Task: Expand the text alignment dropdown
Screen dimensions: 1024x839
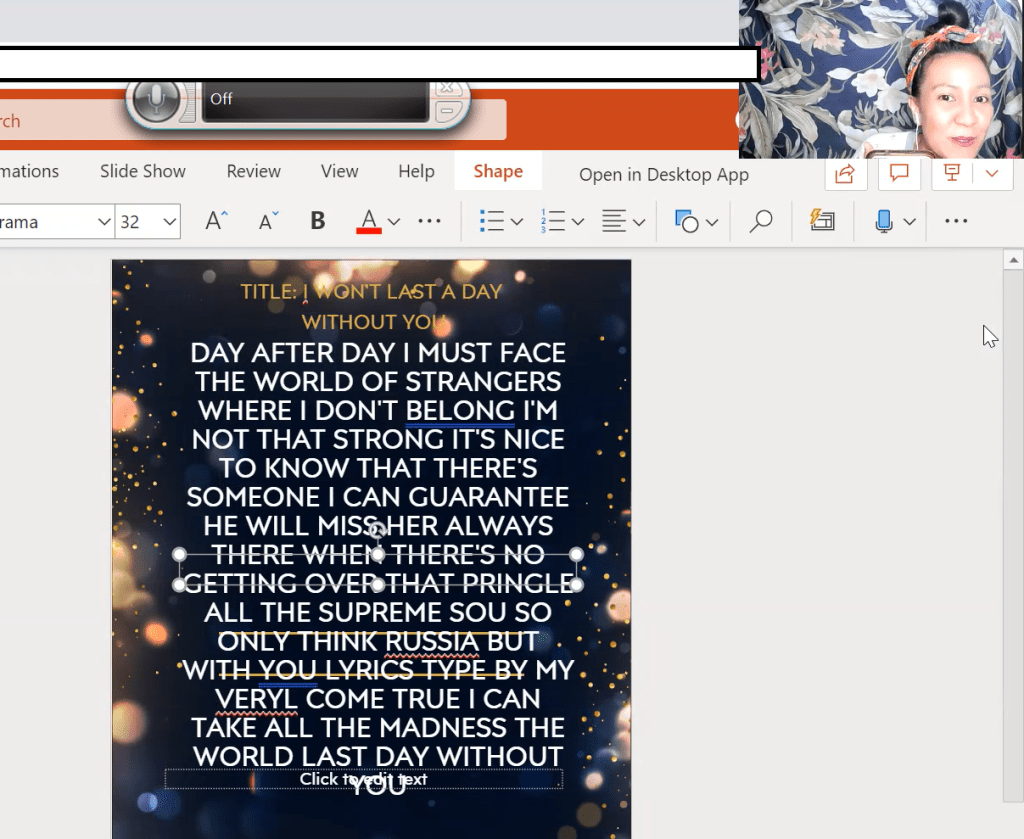Action: point(639,222)
